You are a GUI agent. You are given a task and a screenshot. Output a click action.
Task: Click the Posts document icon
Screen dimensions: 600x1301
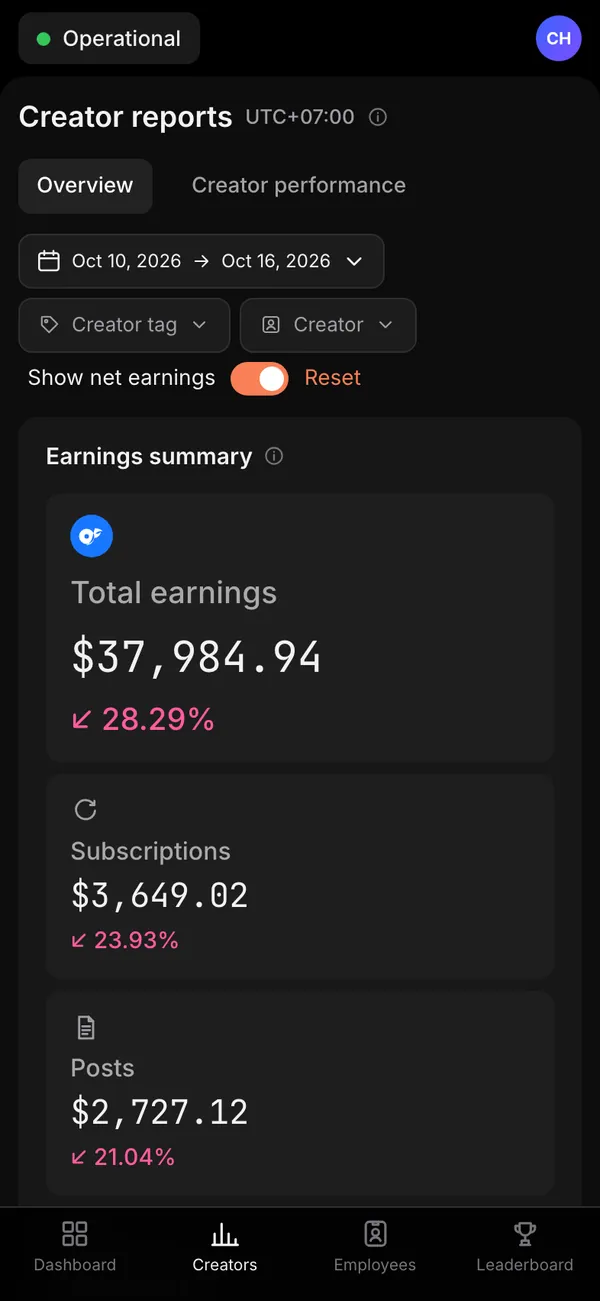pyautogui.click(x=86, y=1027)
